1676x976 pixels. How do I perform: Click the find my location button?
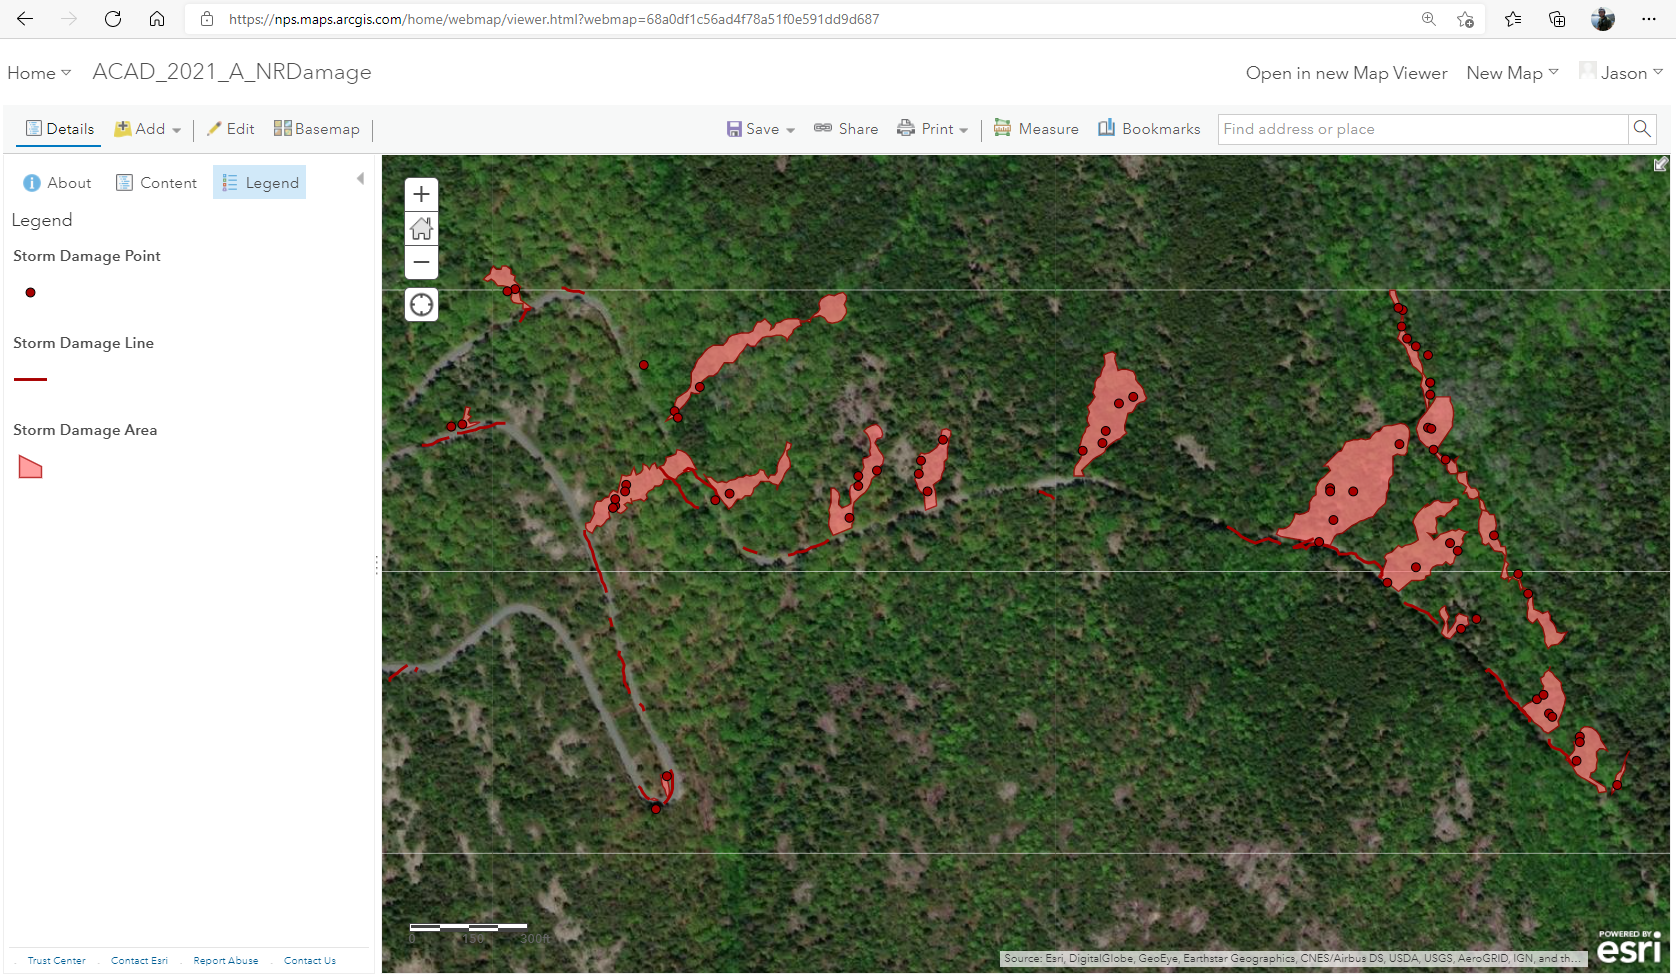(421, 305)
